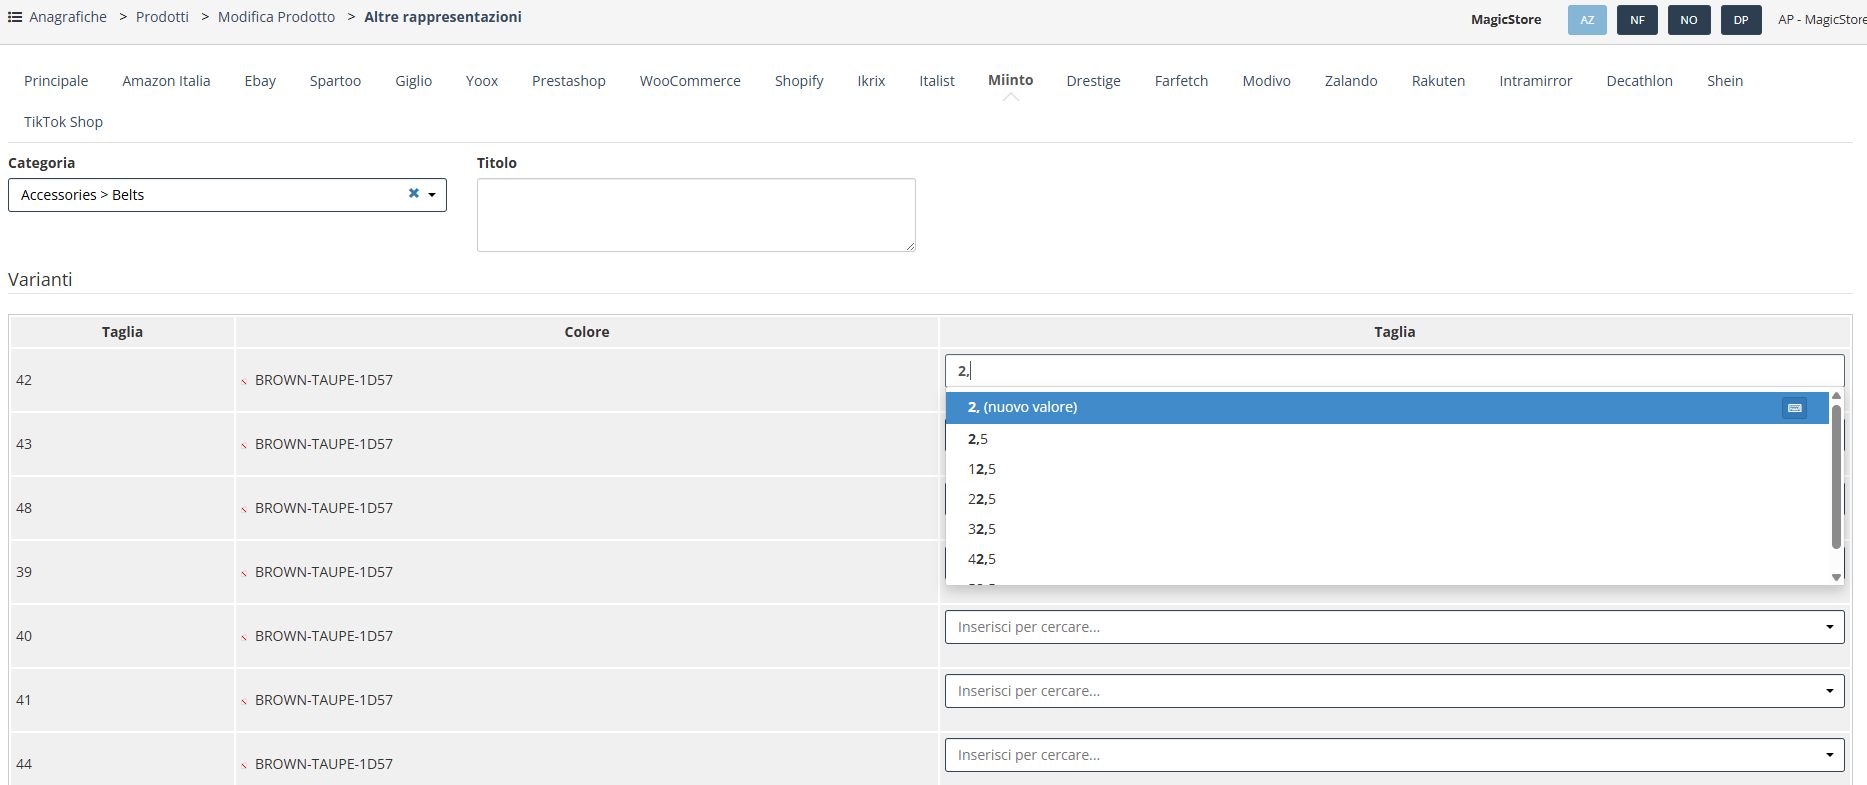Image resolution: width=1867 pixels, height=785 pixels.
Task: Open the Italist tab
Action: 937,81
